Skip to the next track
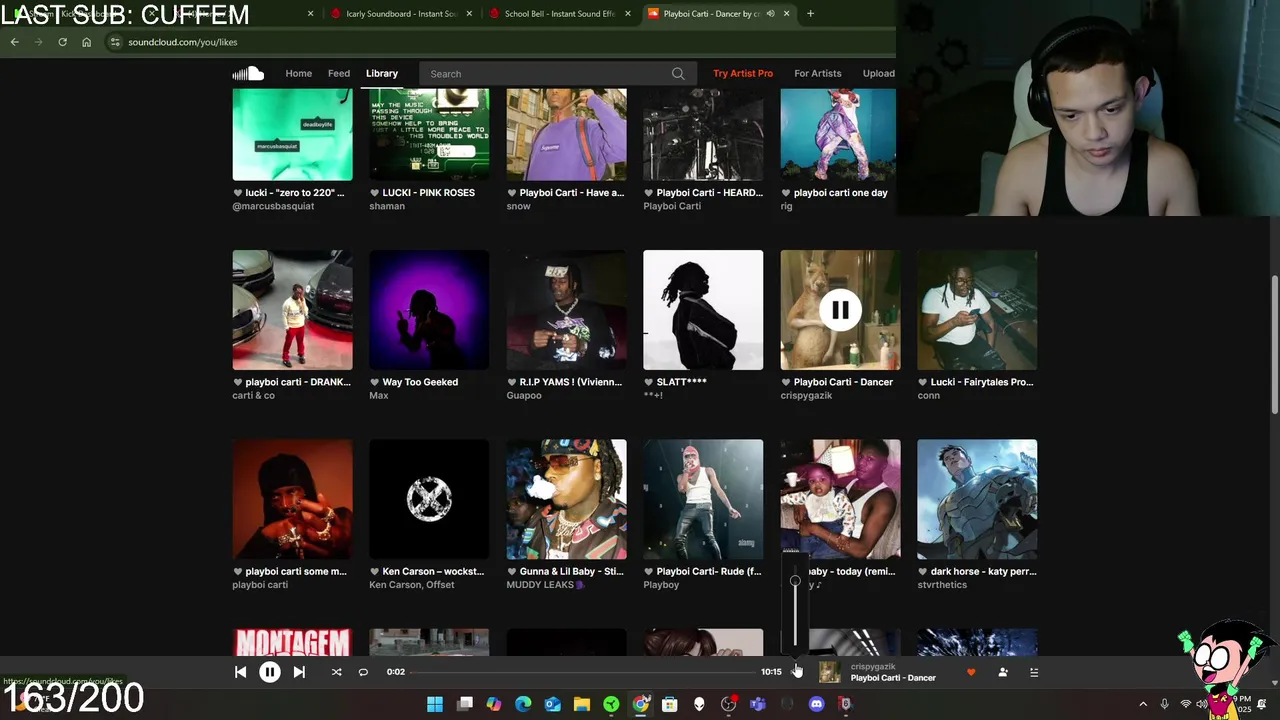Screen dimensions: 1280x720 point(299,672)
